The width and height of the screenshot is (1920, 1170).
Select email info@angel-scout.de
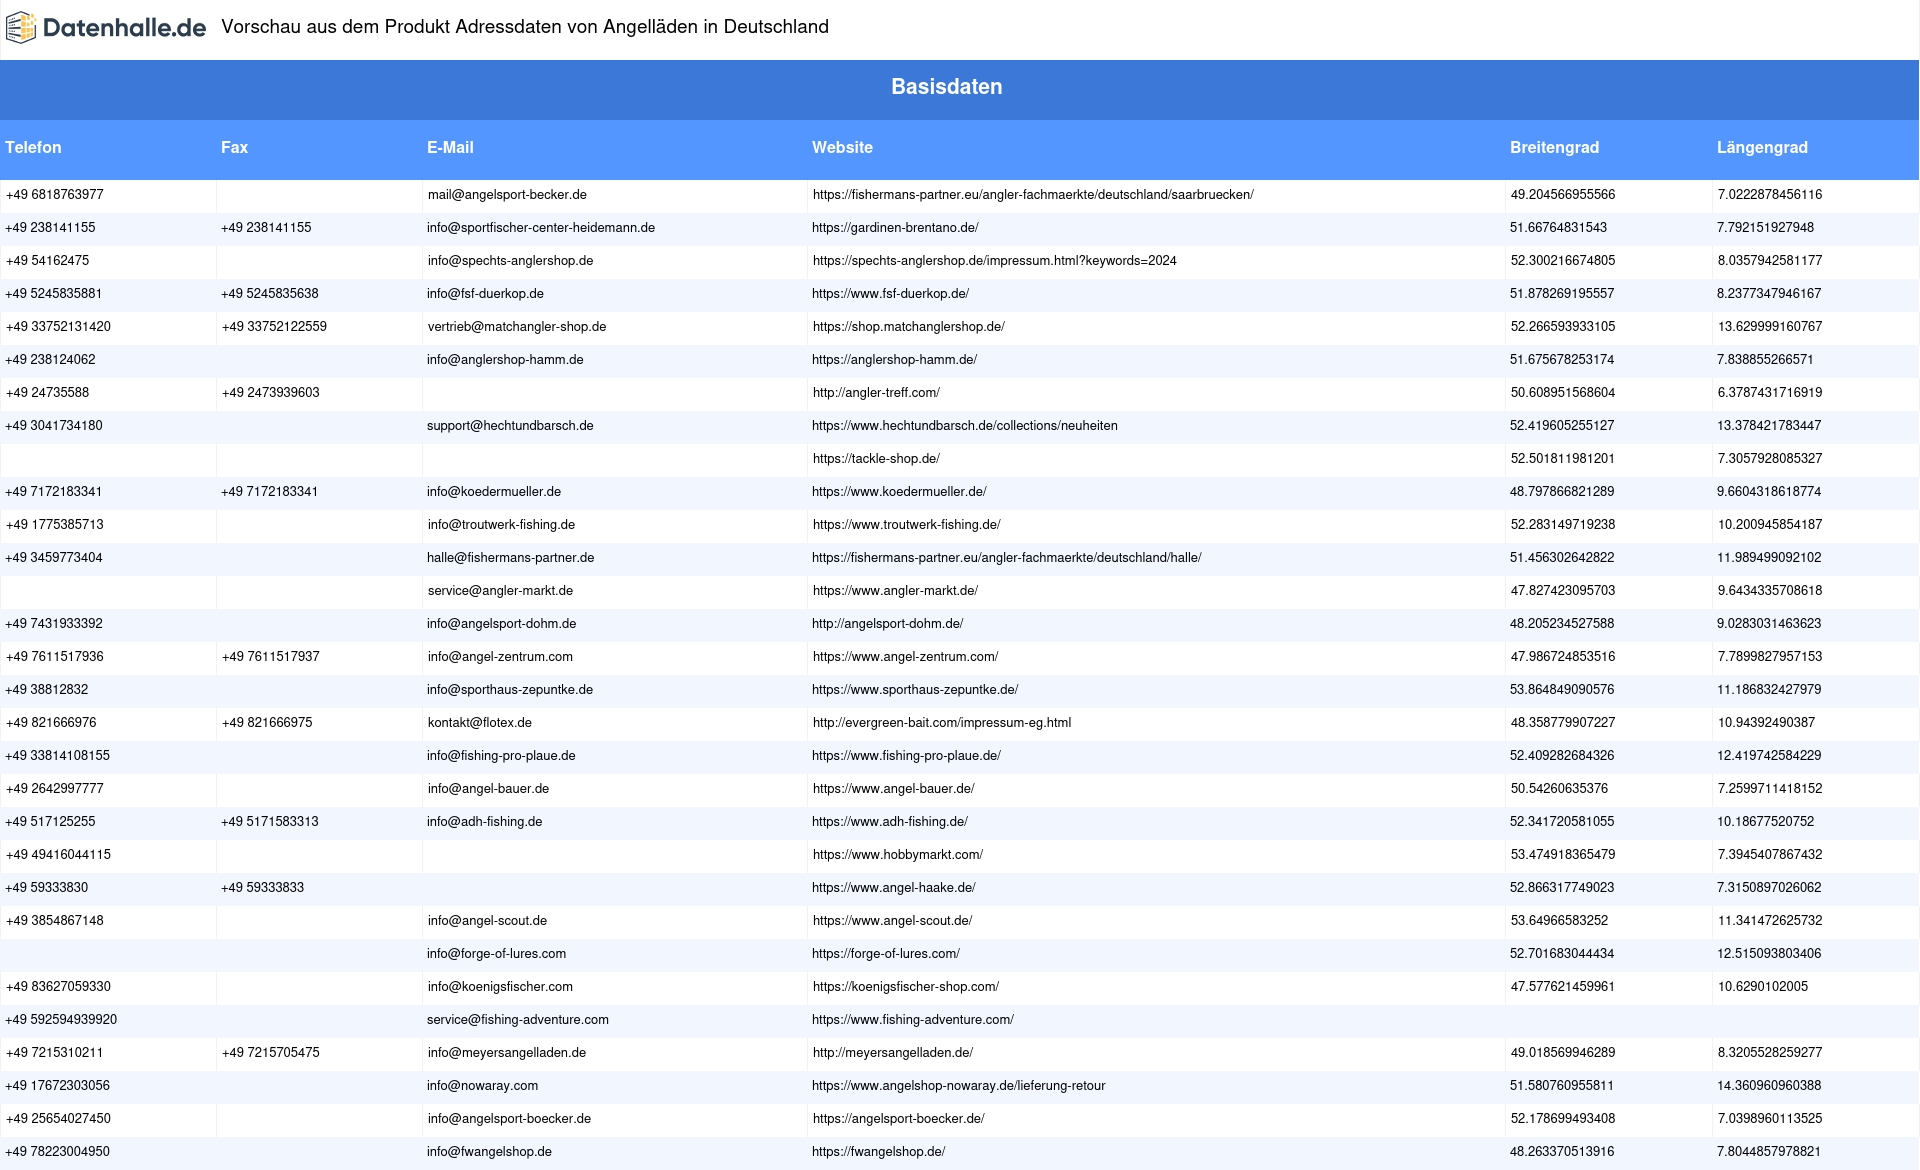click(487, 921)
